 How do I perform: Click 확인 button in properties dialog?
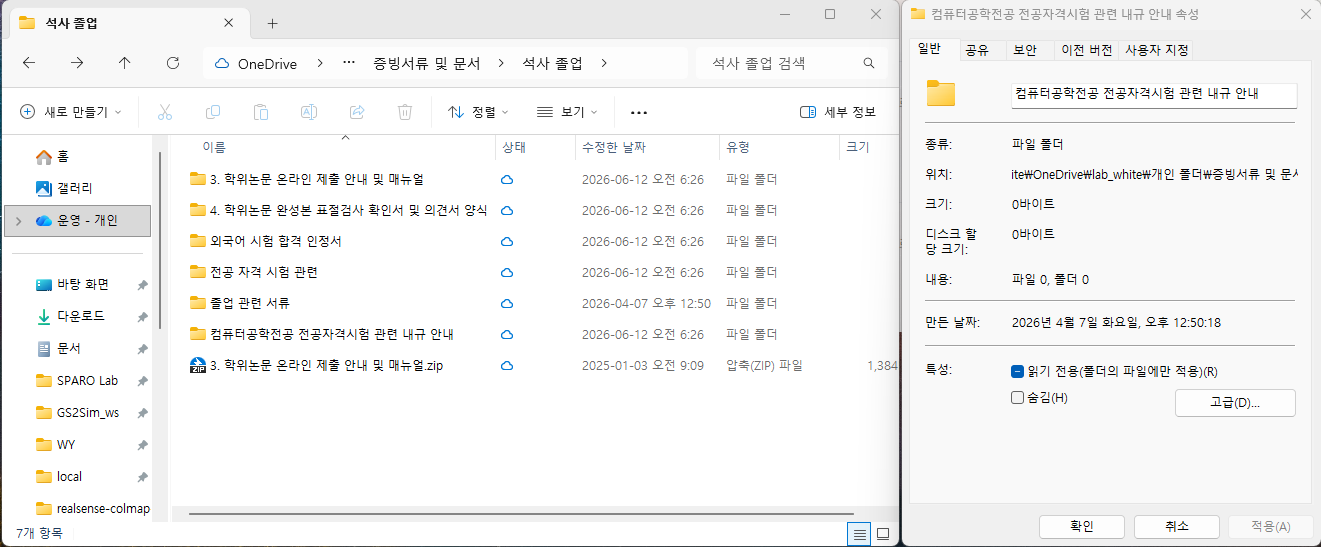pos(1082,526)
